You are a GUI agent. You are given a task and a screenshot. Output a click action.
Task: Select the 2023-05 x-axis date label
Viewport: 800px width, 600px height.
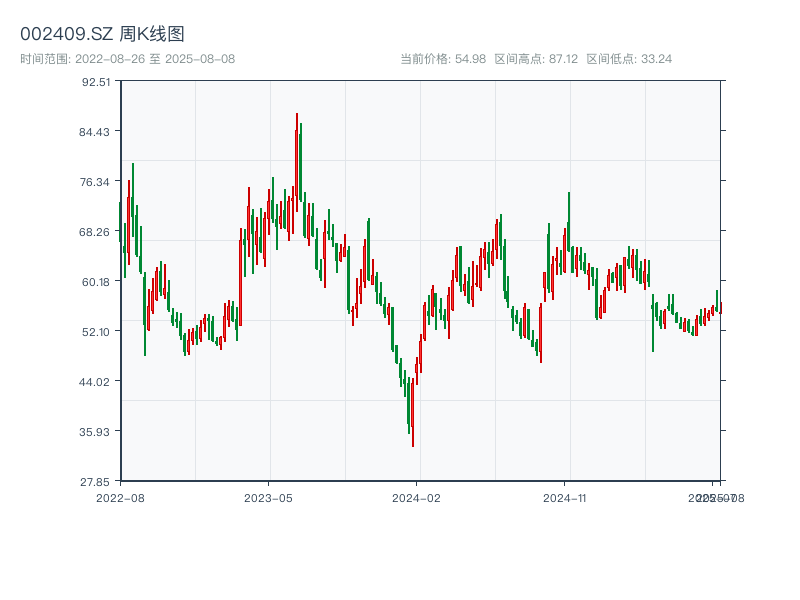click(x=268, y=497)
